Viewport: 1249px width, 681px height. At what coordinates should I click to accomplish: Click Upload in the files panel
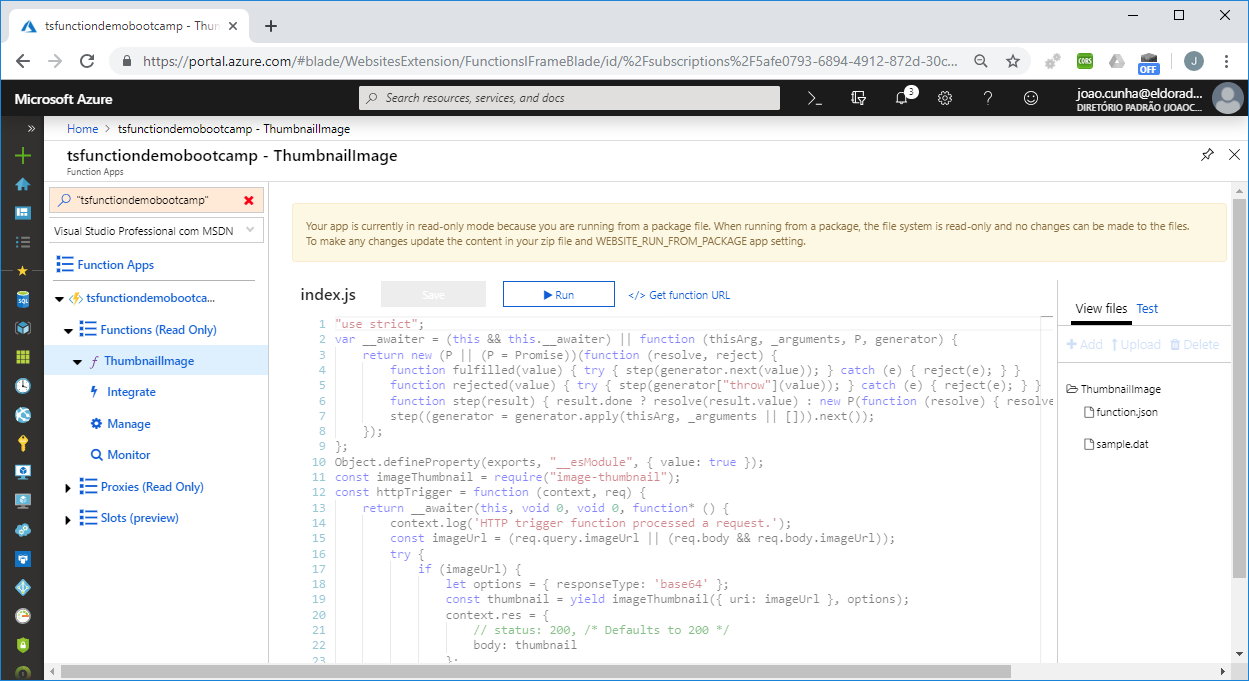pos(1135,344)
